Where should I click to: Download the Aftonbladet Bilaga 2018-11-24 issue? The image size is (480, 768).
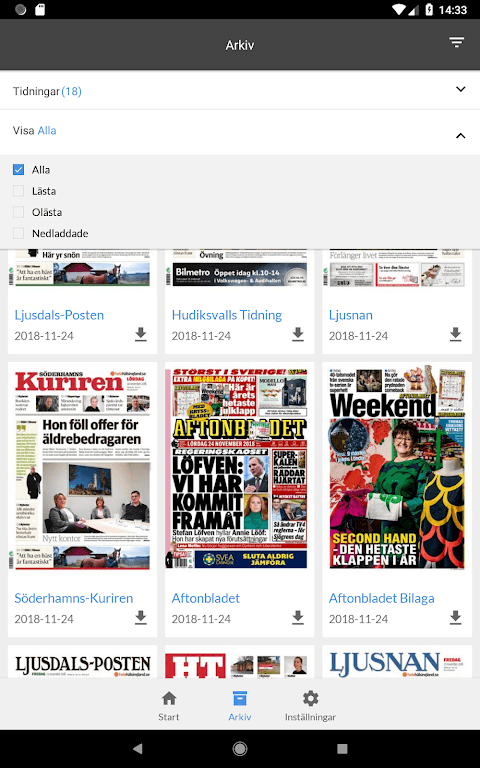[x=456, y=617]
